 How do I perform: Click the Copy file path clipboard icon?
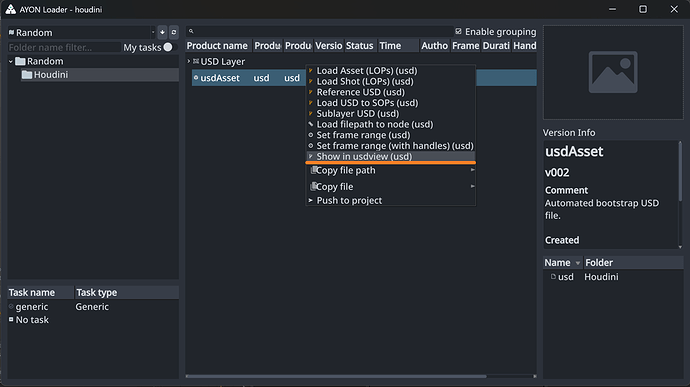click(313, 170)
